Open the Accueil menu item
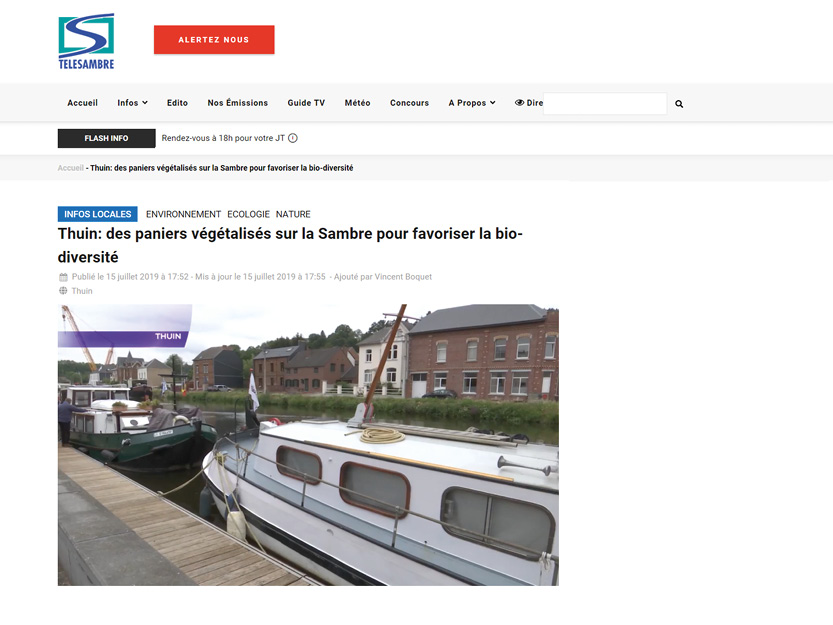The image size is (833, 625). point(82,103)
